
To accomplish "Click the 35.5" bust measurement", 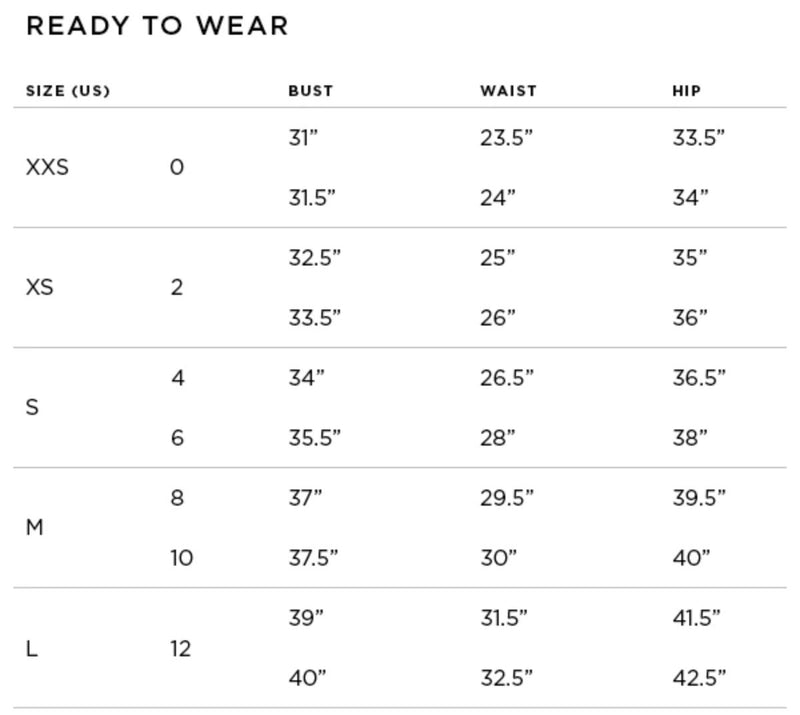I will point(314,438).
